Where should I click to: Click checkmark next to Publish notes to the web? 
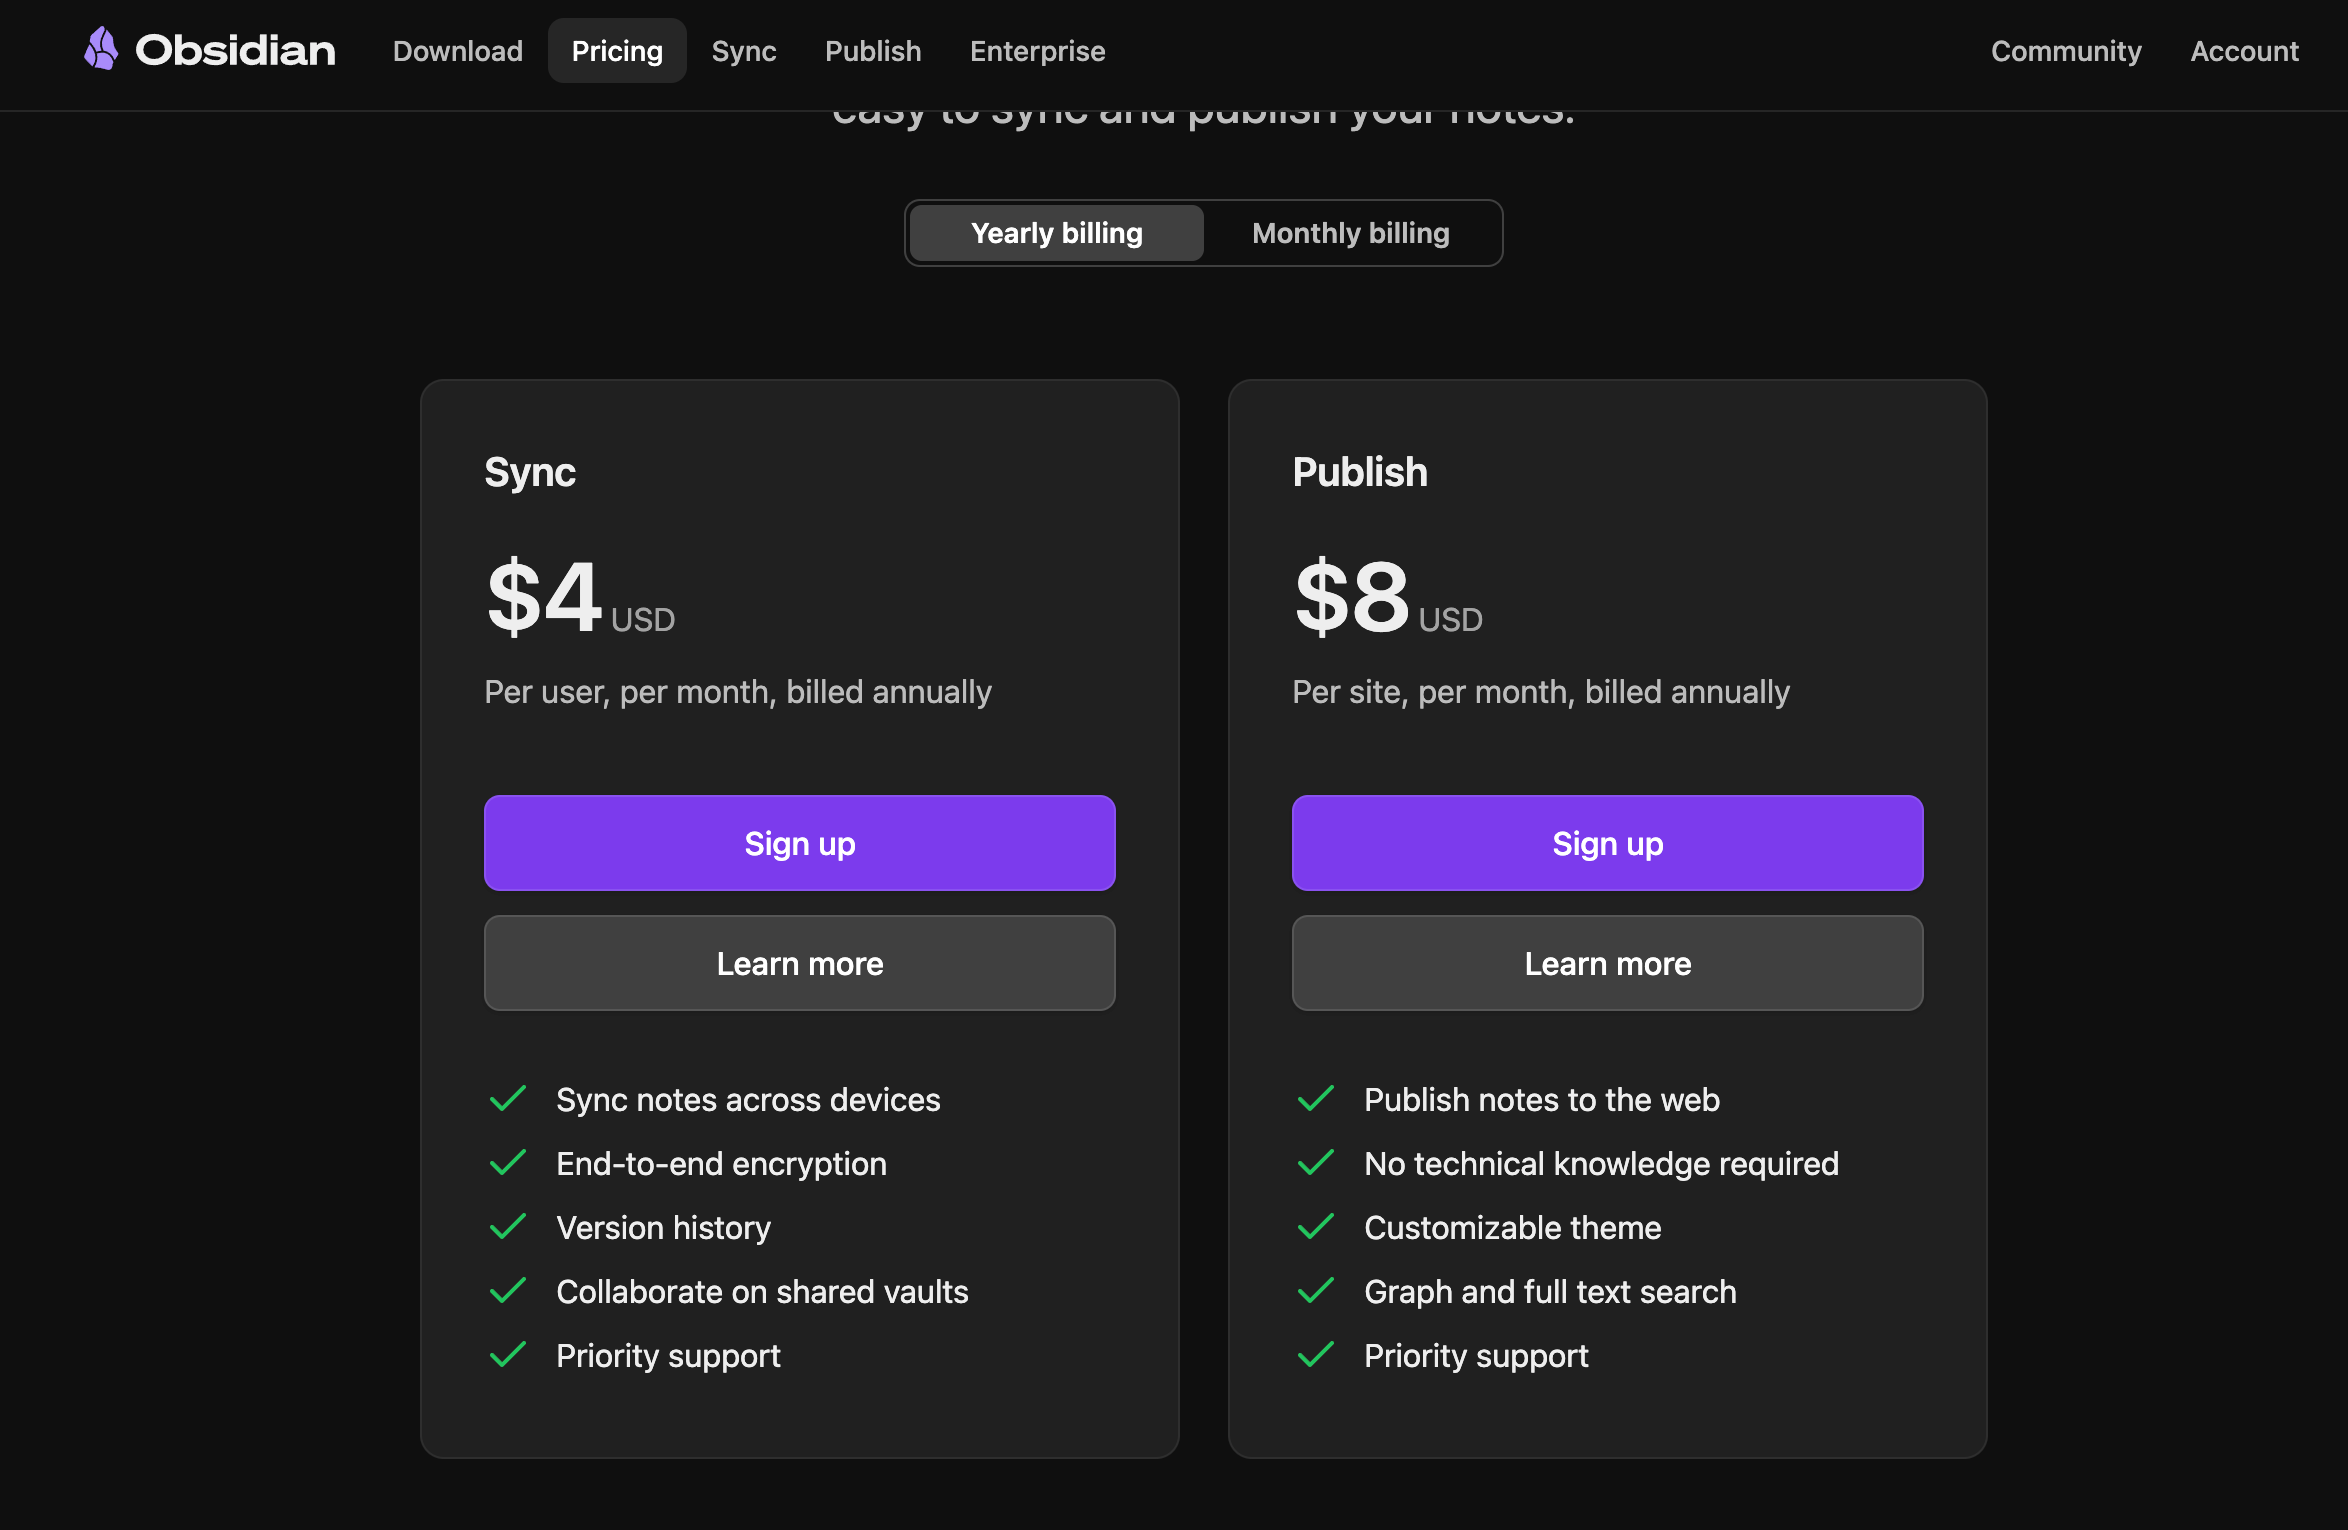coord(1316,1099)
